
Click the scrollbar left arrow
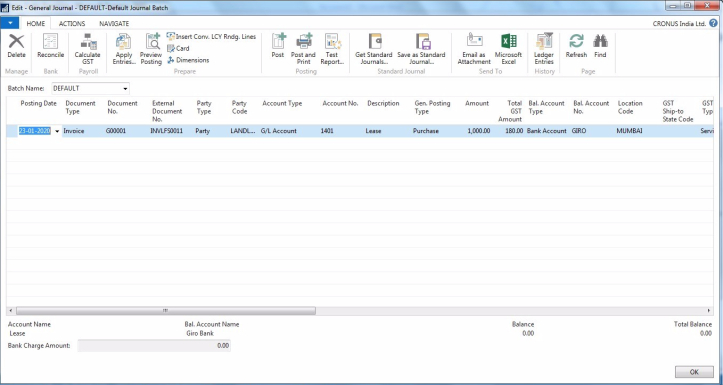(x=11, y=311)
